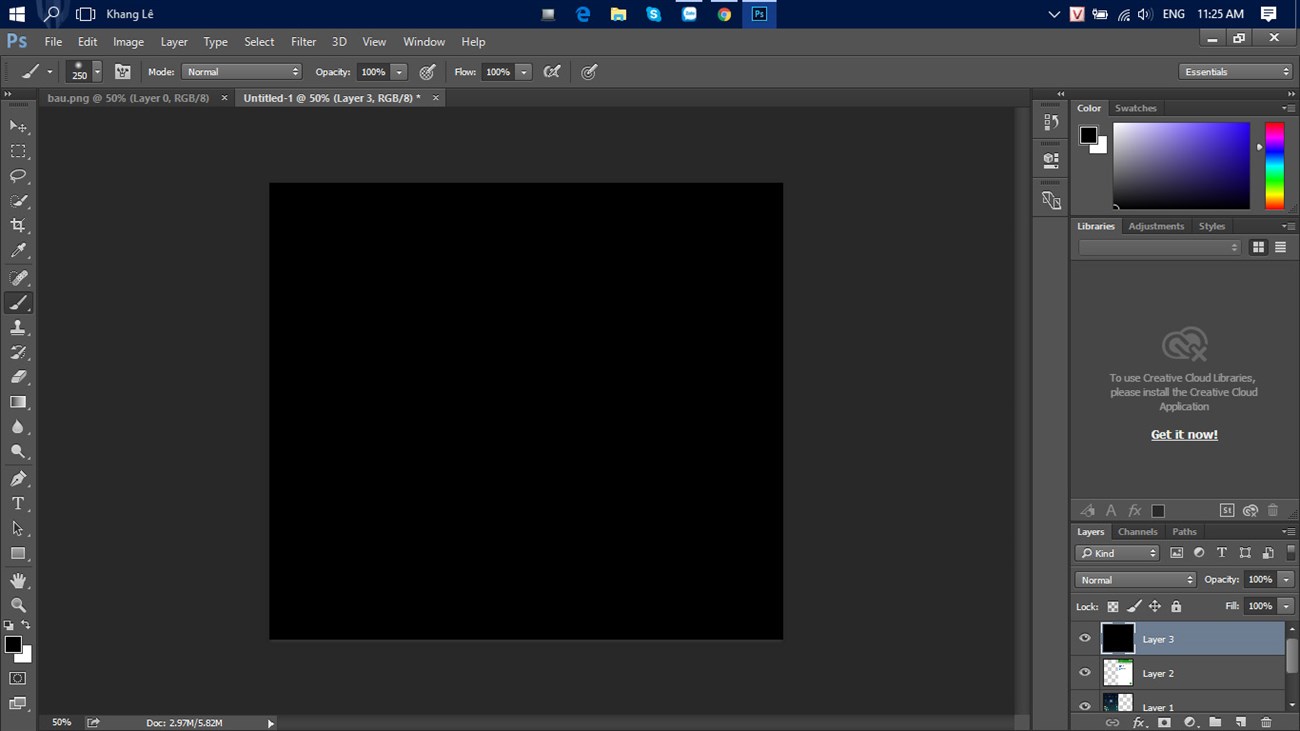Screen dimensions: 1300x731
Task: Click the foreground color swatch in toolbox
Action: [12, 644]
